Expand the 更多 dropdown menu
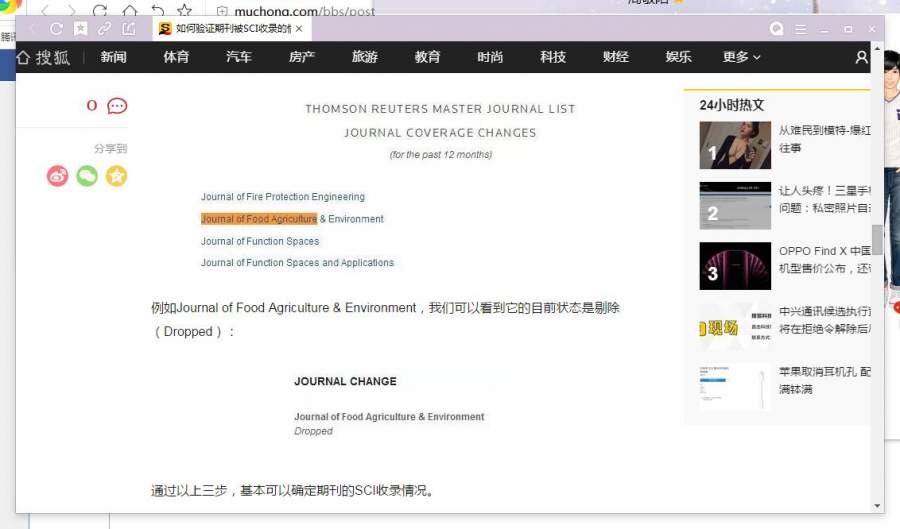 pyautogui.click(x=742, y=57)
